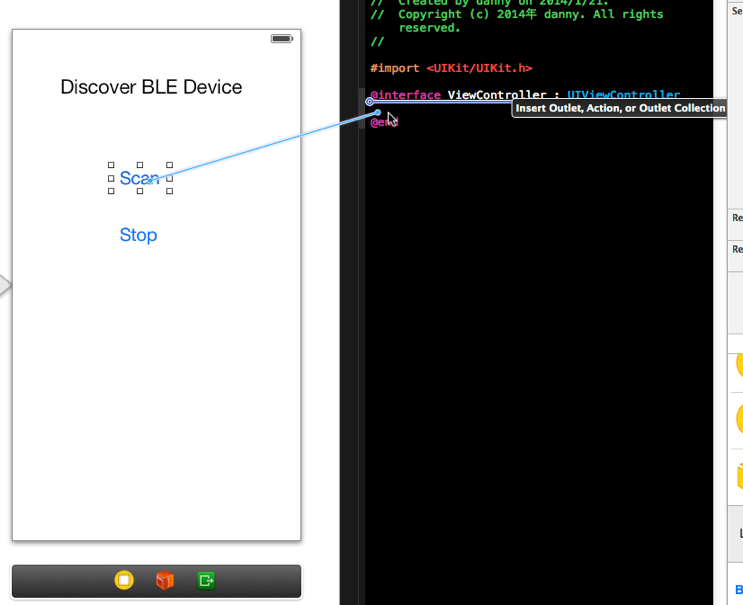Viewport: 743px width, 605px height.
Task: Click the yellow View Controller dock icon
Action: (x=124, y=580)
